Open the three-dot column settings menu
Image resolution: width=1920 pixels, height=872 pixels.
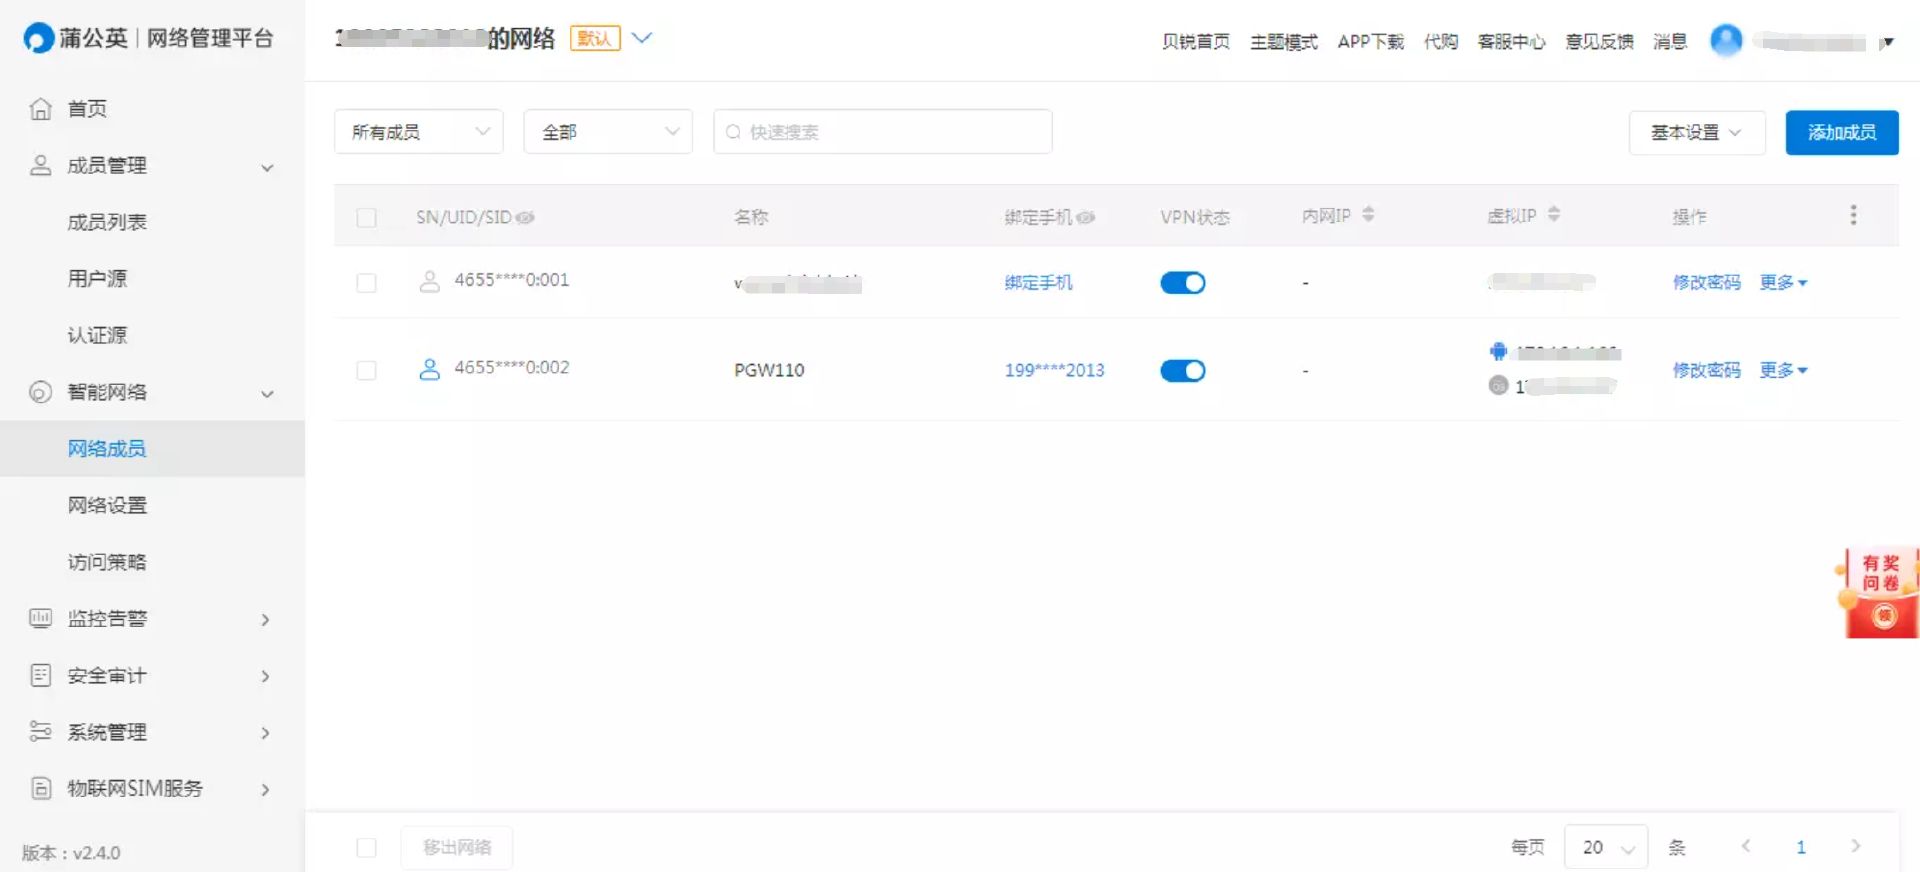pyautogui.click(x=1853, y=215)
